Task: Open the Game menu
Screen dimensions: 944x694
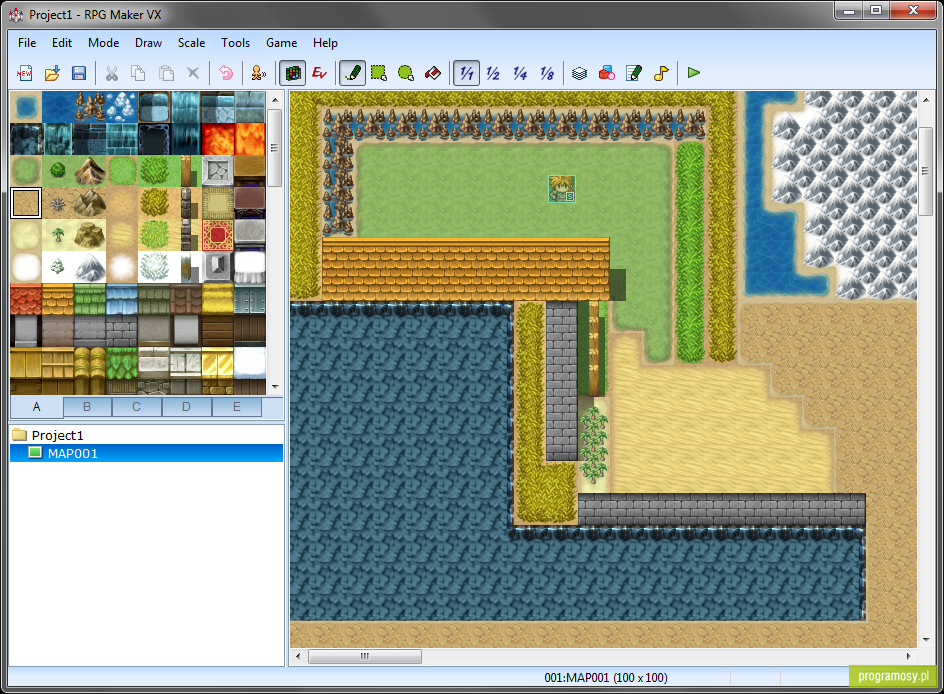Action: (282, 43)
